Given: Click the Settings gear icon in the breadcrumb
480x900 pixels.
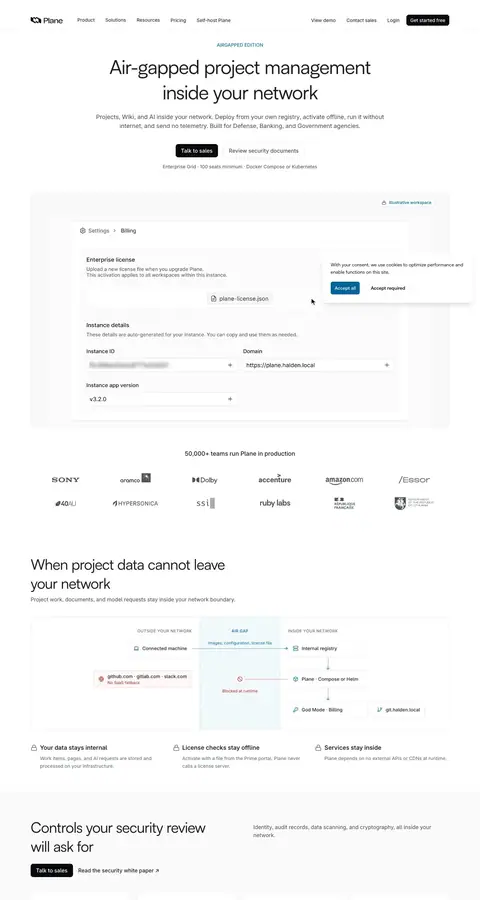Looking at the screenshot, I should pyautogui.click(x=83, y=231).
